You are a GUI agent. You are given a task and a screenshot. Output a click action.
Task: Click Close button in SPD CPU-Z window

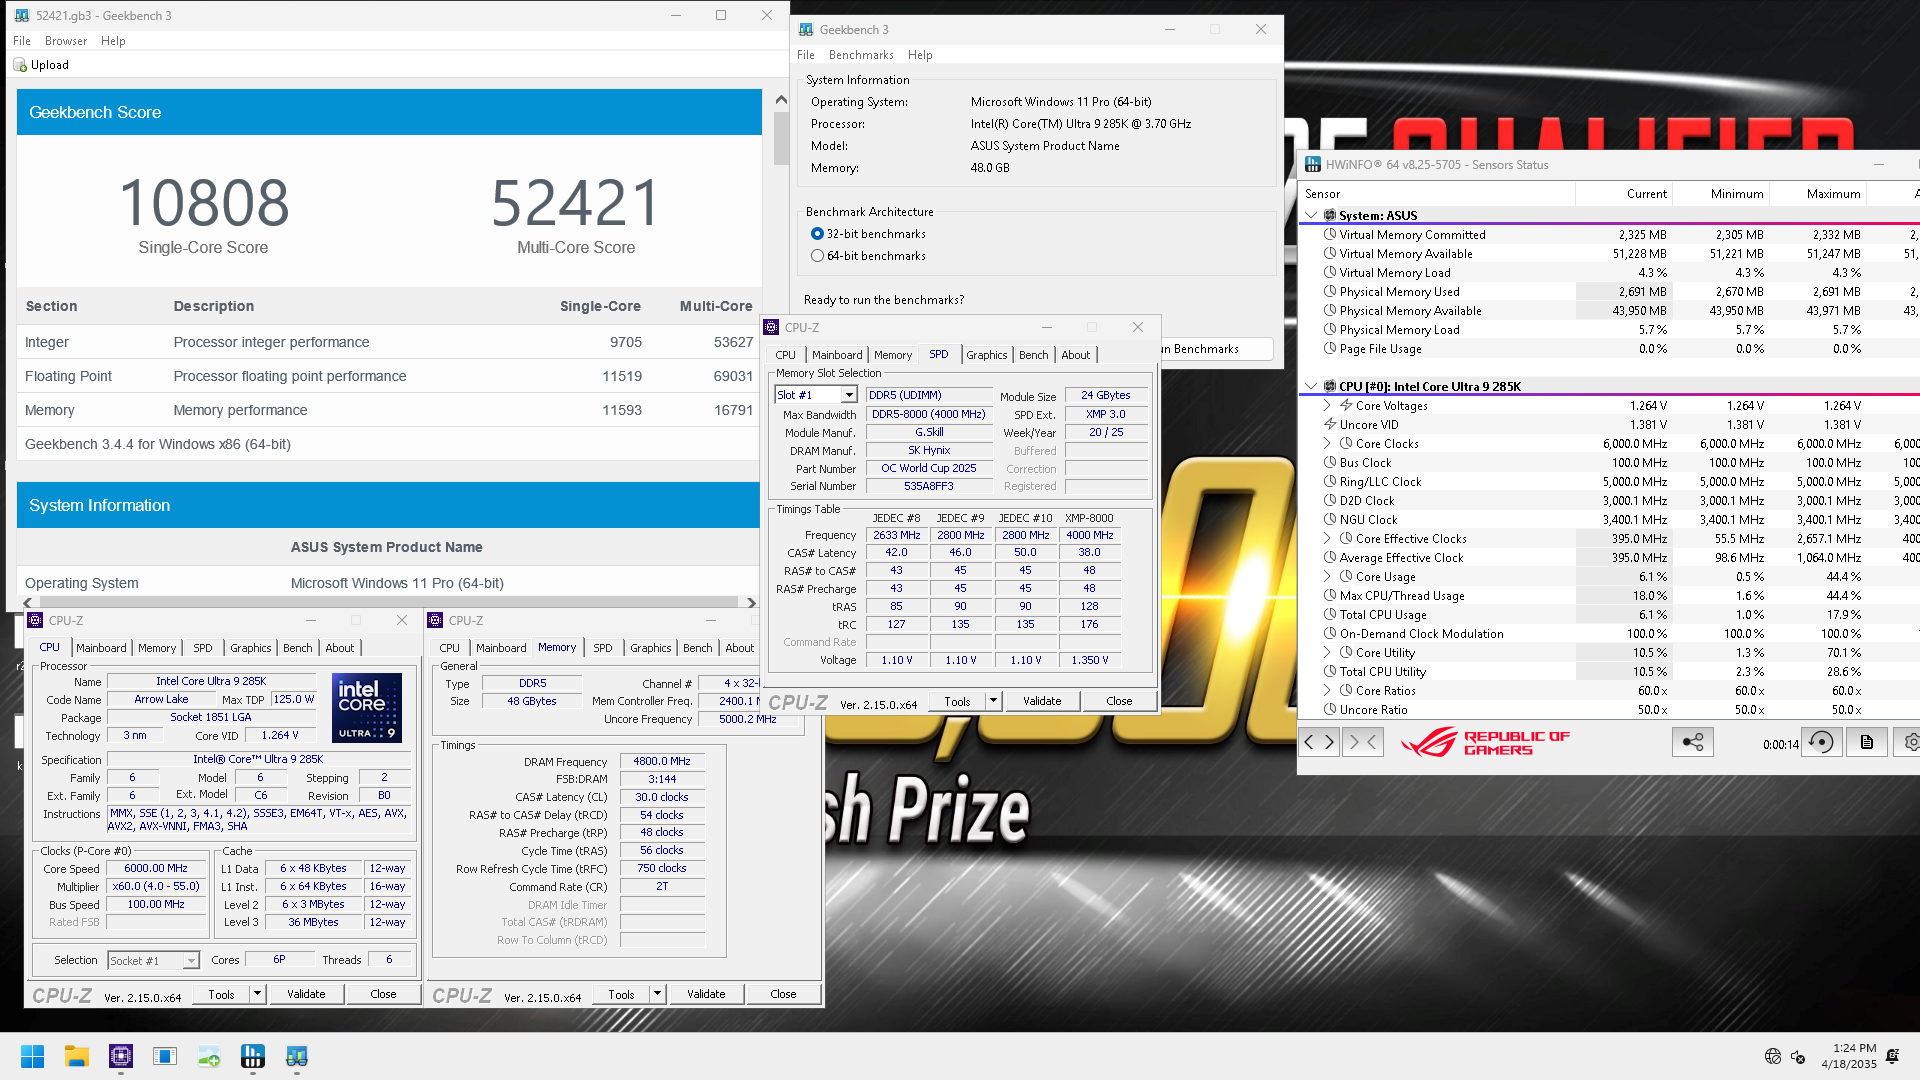point(1119,702)
